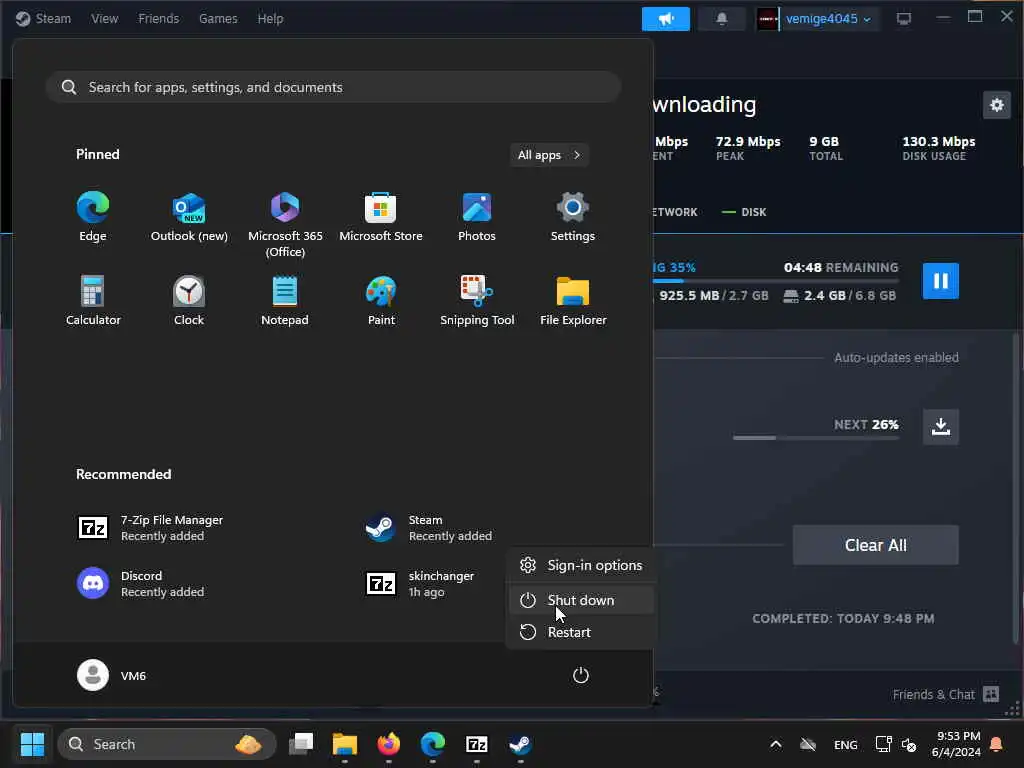
Task: Click Windows Start button on taskbar
Action: [x=32, y=744]
